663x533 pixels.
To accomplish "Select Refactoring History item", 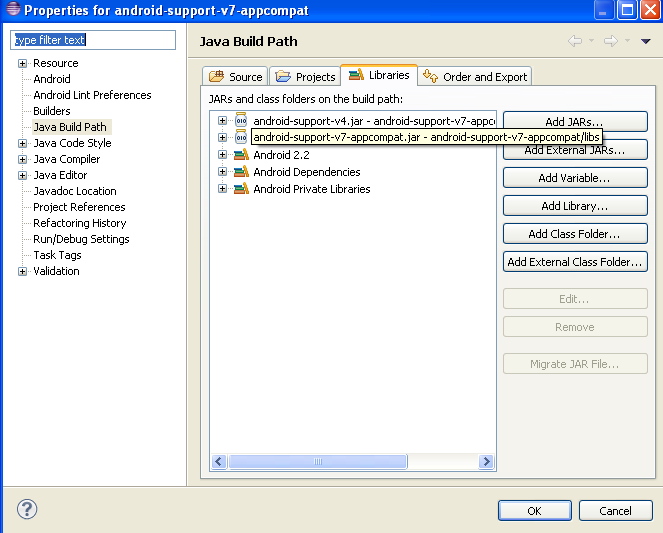I will 80,223.
